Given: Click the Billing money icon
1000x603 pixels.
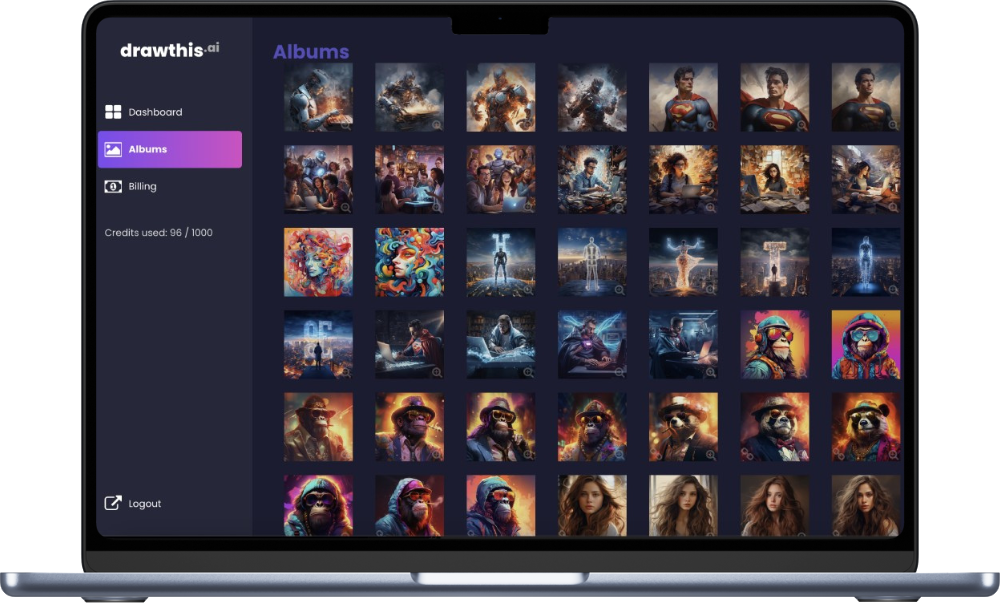Looking at the screenshot, I should click(113, 187).
